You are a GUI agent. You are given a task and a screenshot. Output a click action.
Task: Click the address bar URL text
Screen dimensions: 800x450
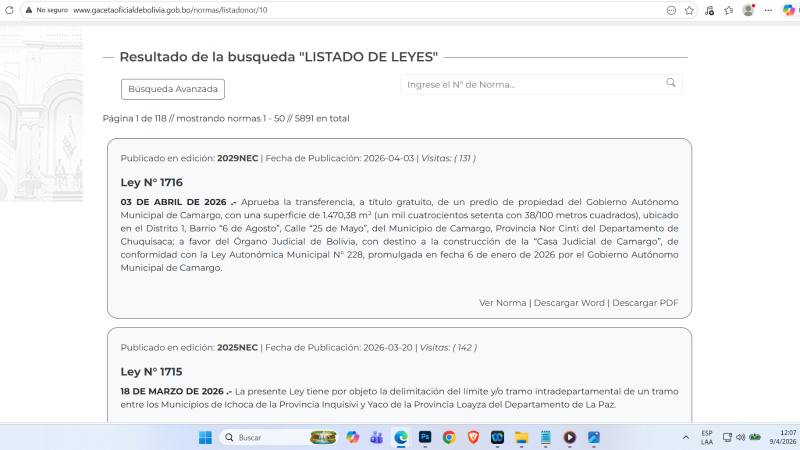click(x=170, y=10)
